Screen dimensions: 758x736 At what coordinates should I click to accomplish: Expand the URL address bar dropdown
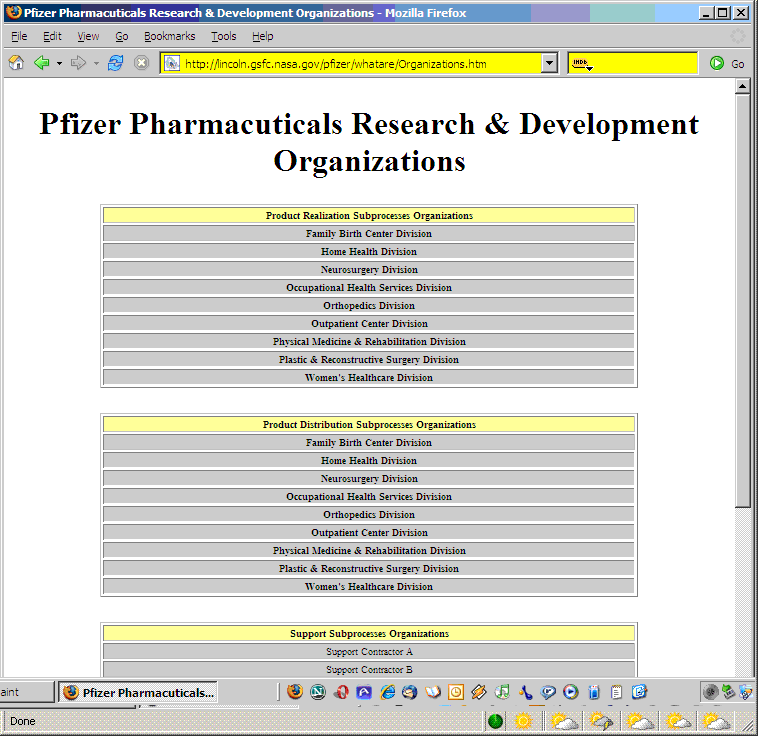tap(549, 63)
